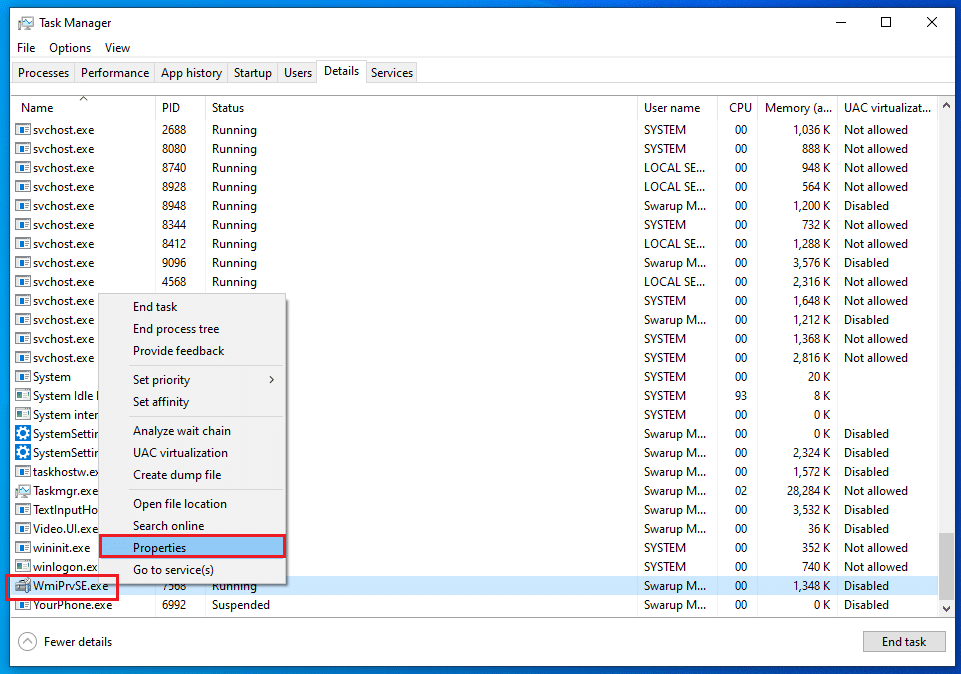Click the vertical scrollbar thumb
This screenshot has height=674, width=961.
[946, 566]
